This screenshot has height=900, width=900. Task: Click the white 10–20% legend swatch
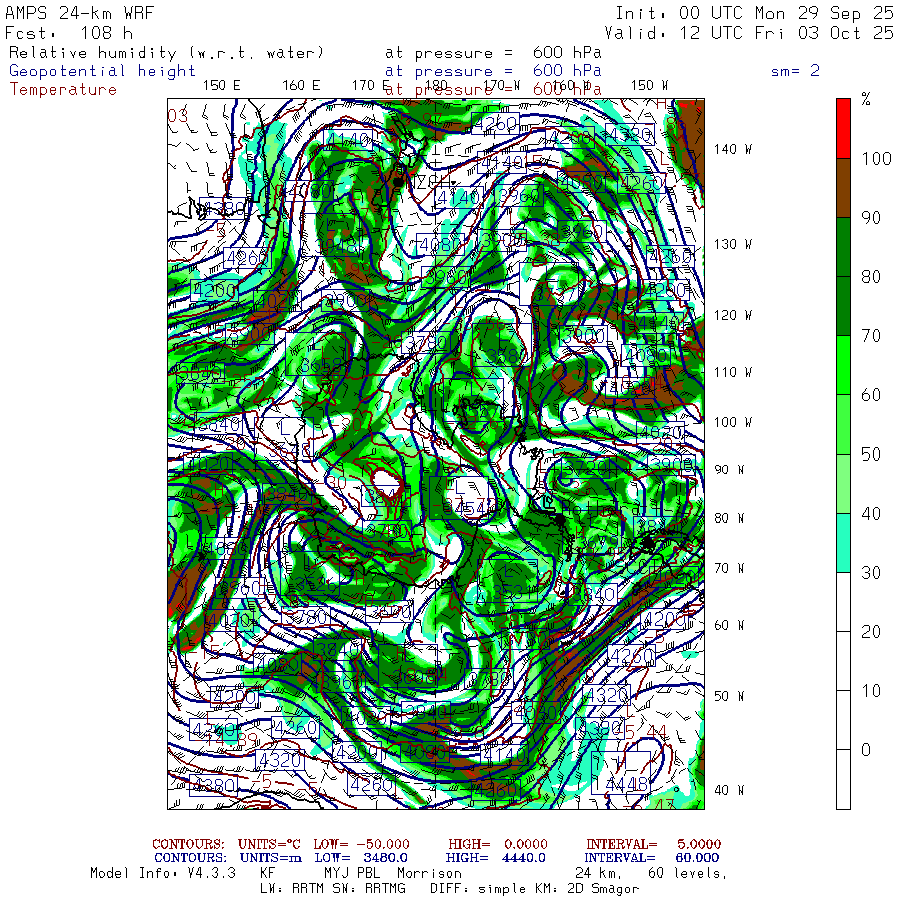(x=843, y=661)
